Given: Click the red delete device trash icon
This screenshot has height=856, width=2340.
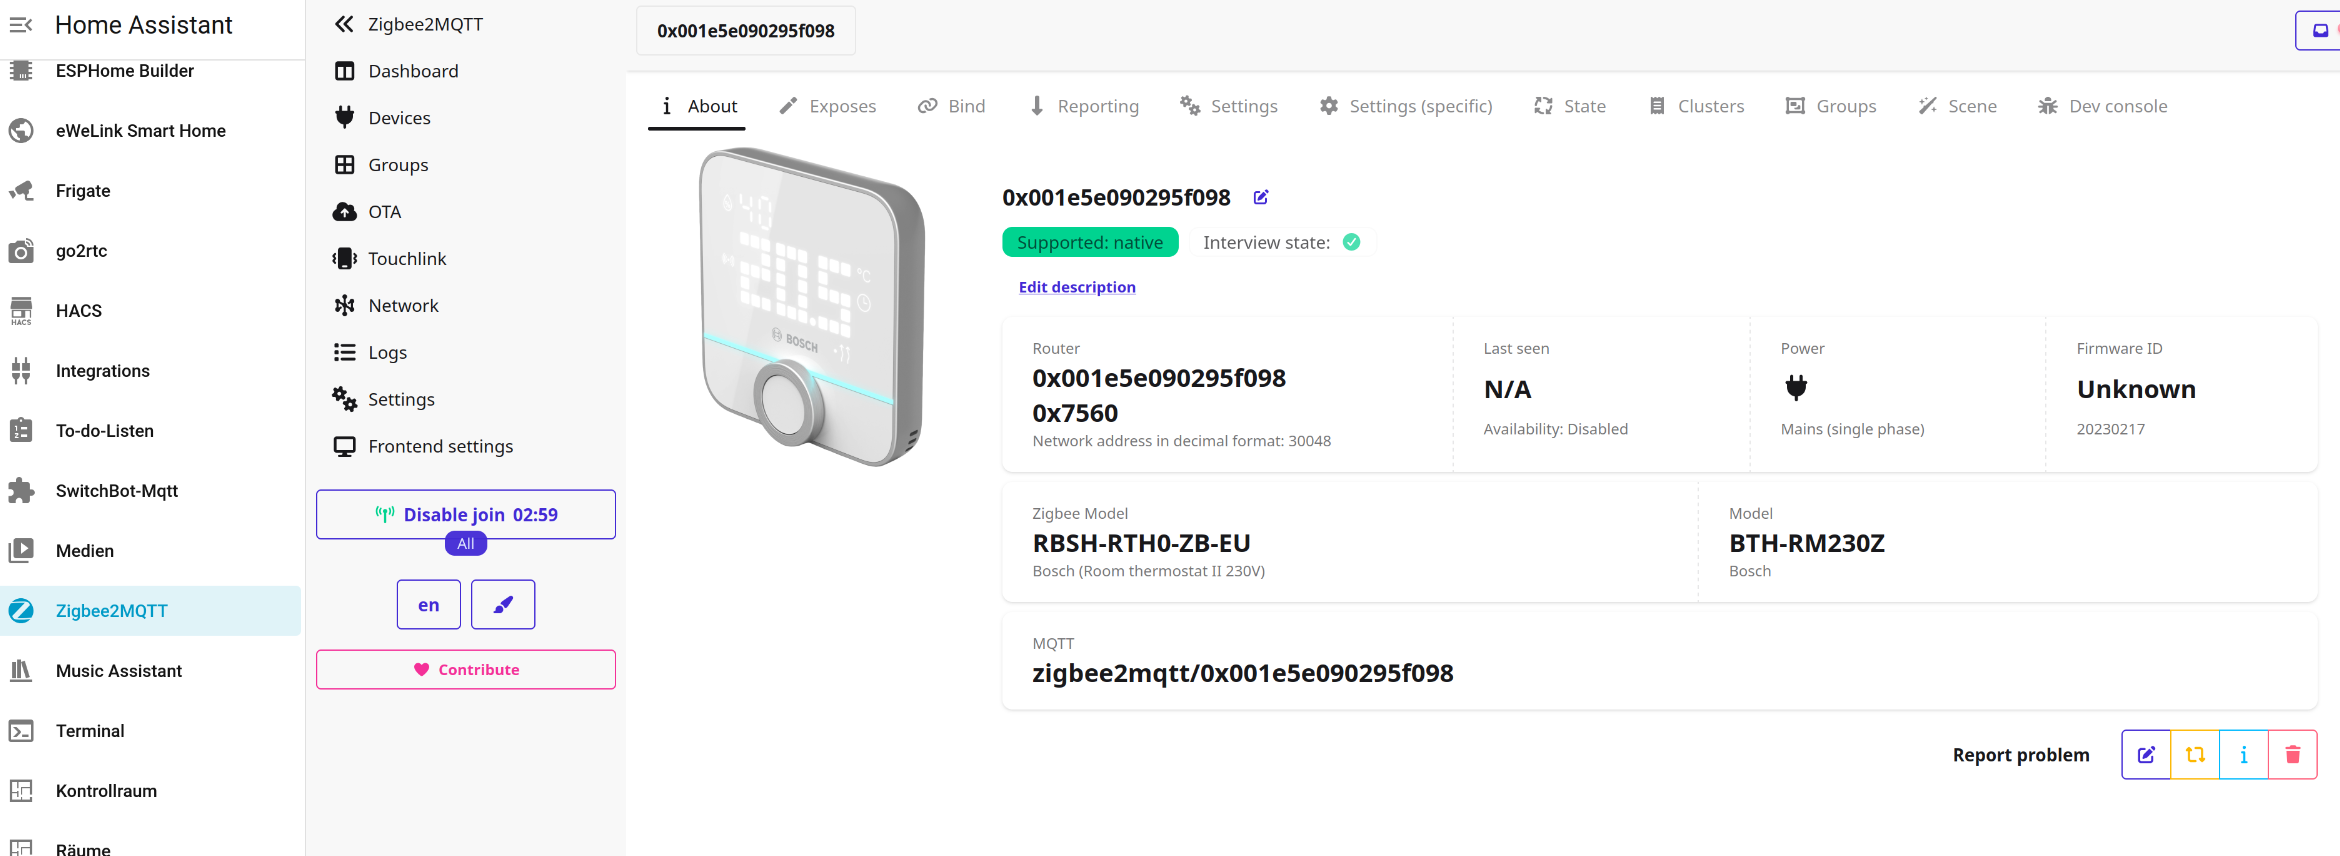Looking at the screenshot, I should [2293, 755].
